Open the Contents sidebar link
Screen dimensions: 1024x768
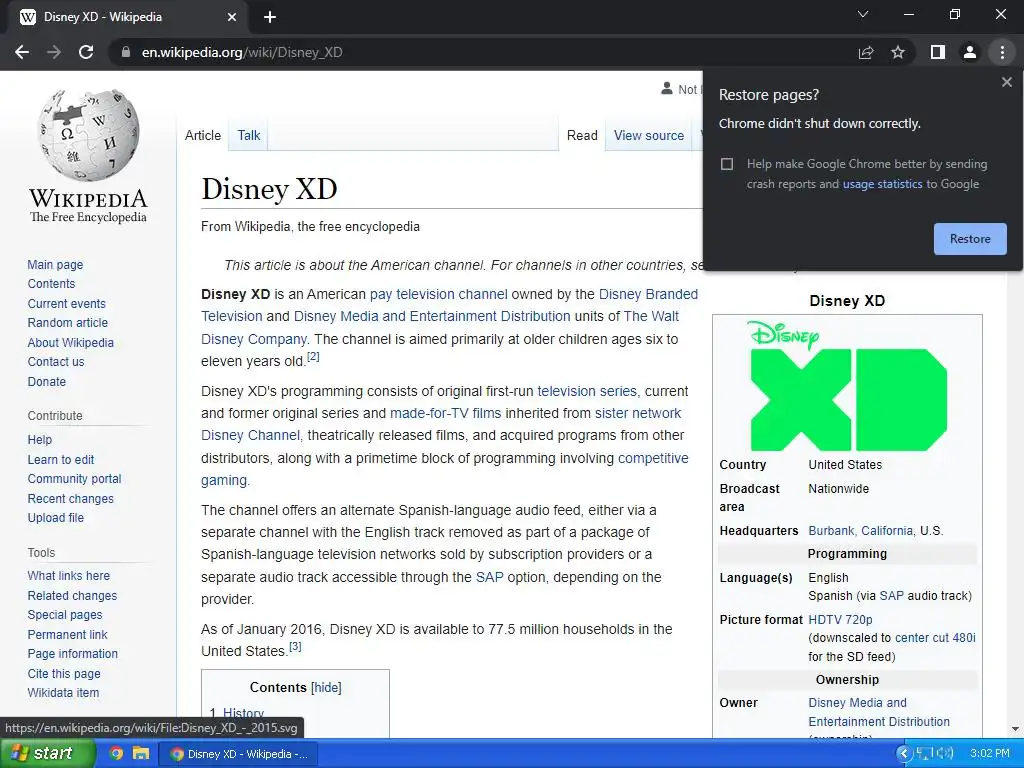click(x=51, y=283)
